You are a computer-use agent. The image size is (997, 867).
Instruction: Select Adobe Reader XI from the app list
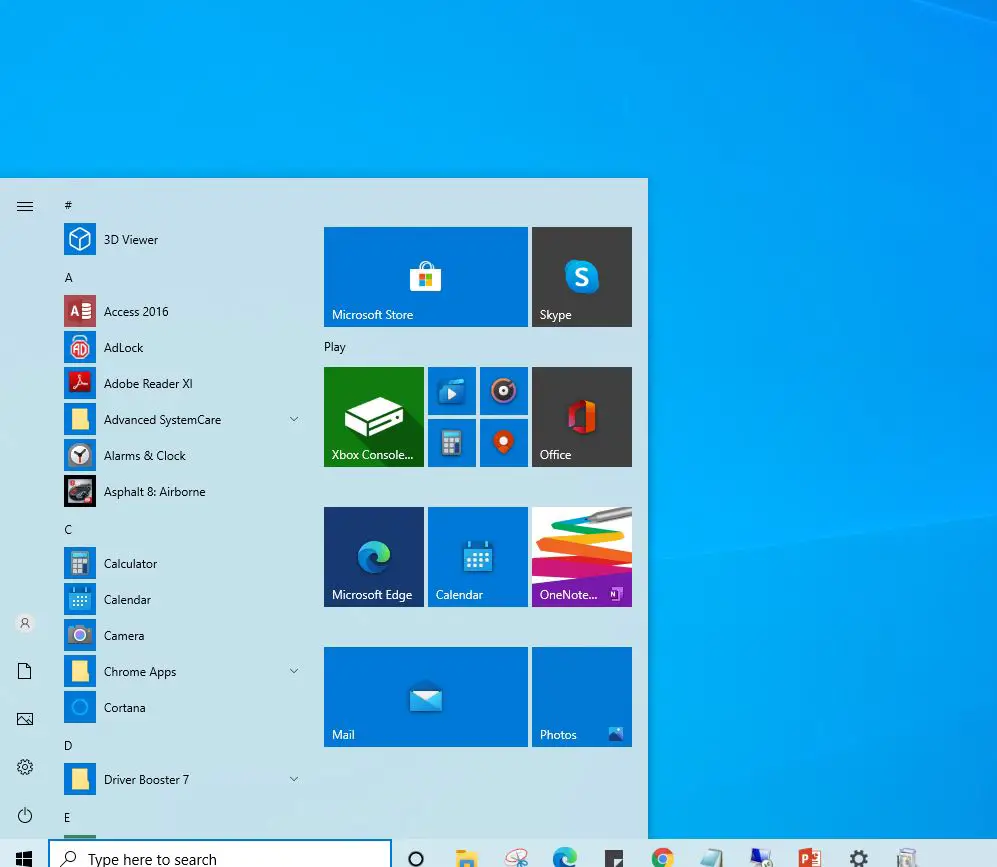(147, 384)
